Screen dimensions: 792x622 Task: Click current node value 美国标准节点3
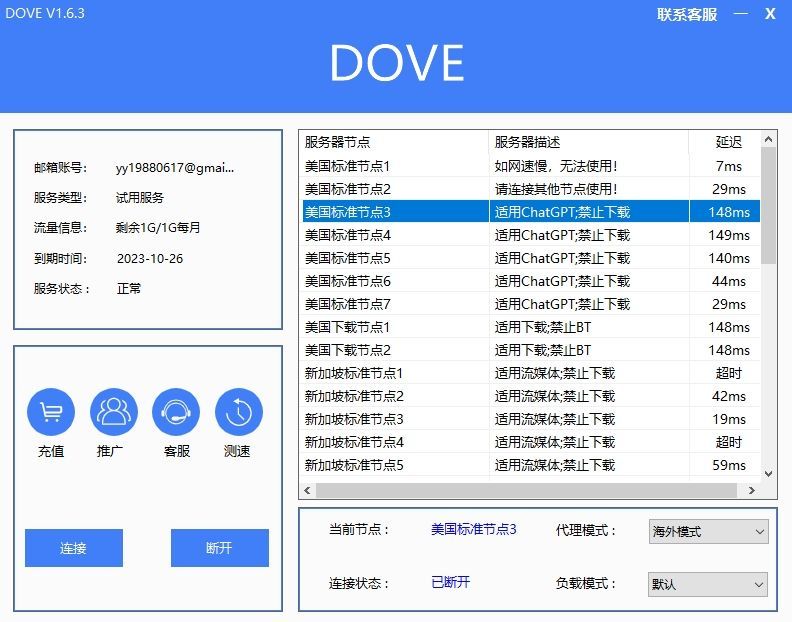click(x=474, y=529)
